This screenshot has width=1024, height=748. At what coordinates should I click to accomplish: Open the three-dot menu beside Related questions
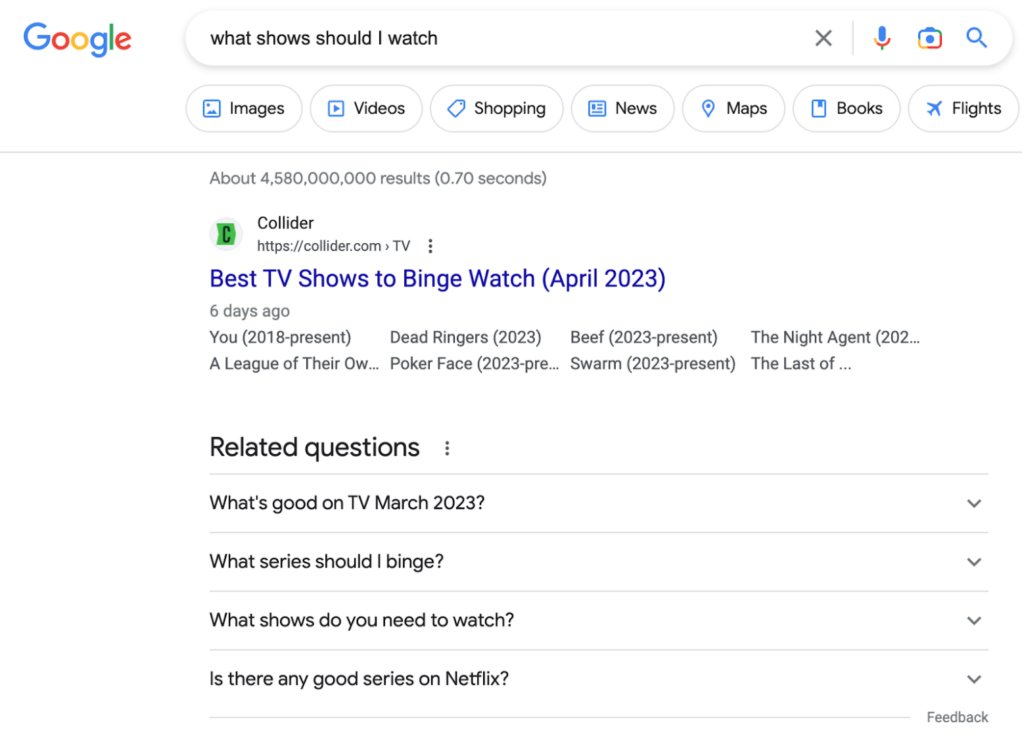[447, 448]
